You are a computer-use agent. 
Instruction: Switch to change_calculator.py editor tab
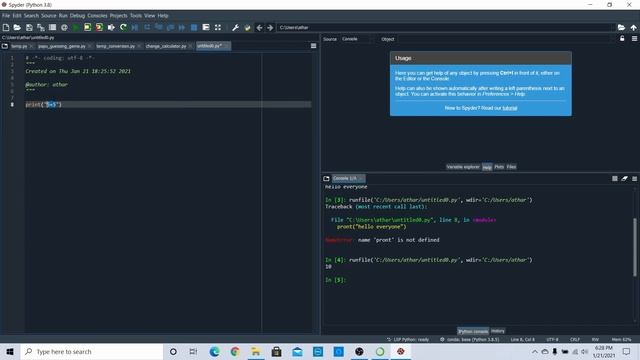click(x=166, y=46)
